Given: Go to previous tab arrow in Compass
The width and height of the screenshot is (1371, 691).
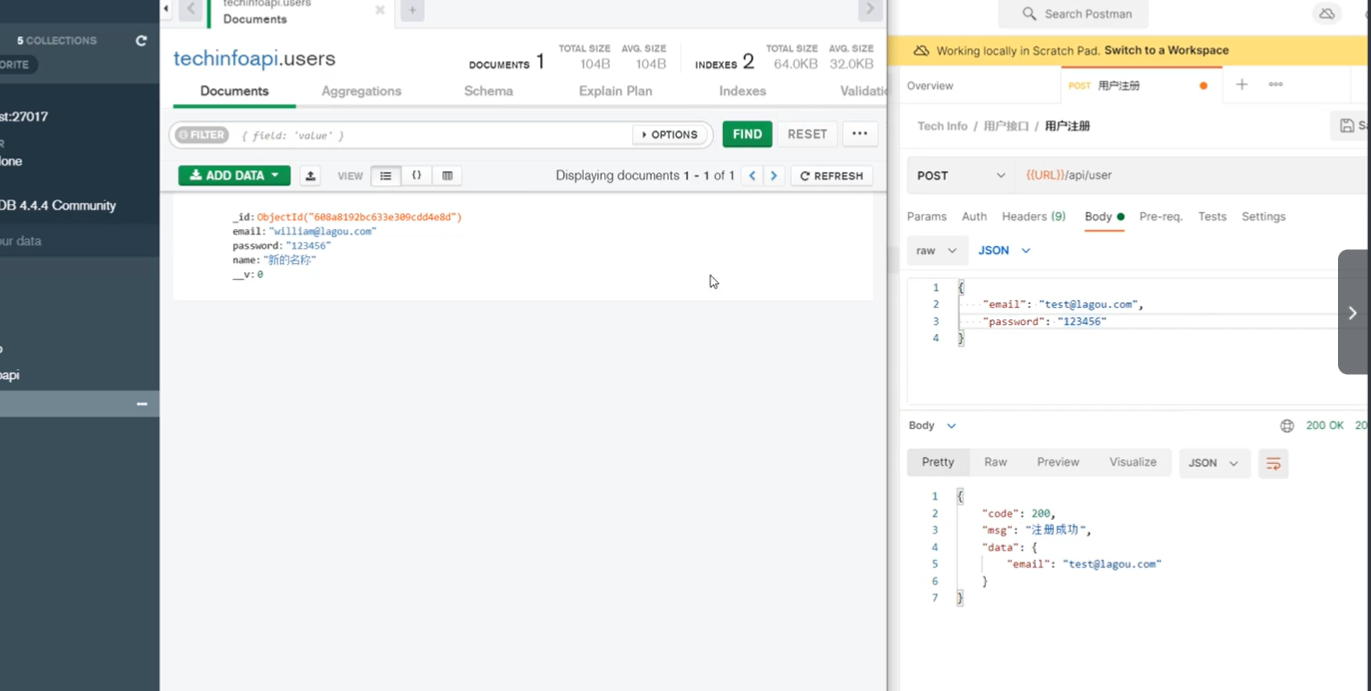Looking at the screenshot, I should click(x=190, y=10).
